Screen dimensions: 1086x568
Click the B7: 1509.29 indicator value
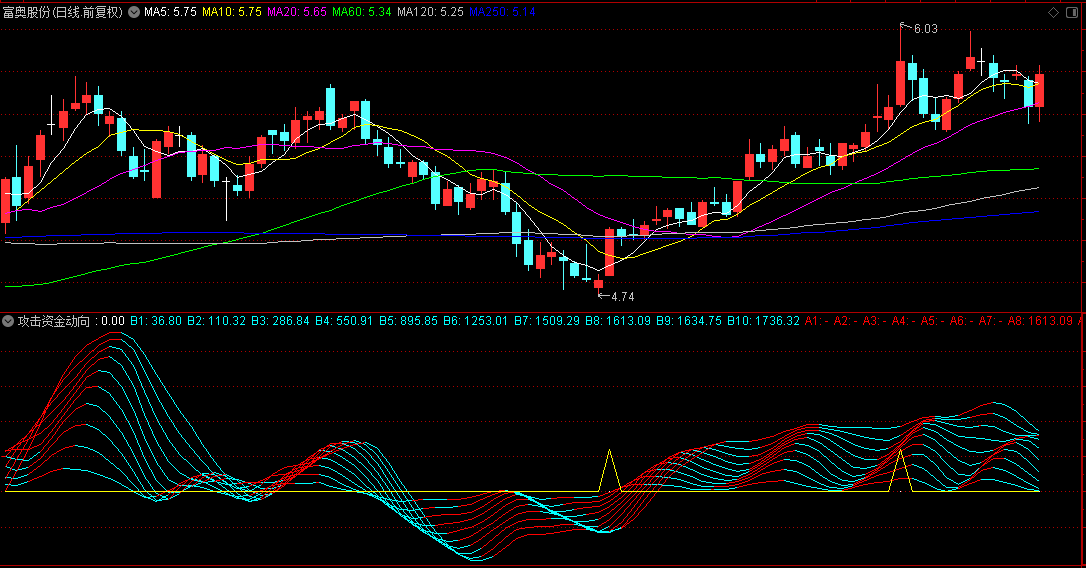(x=546, y=321)
